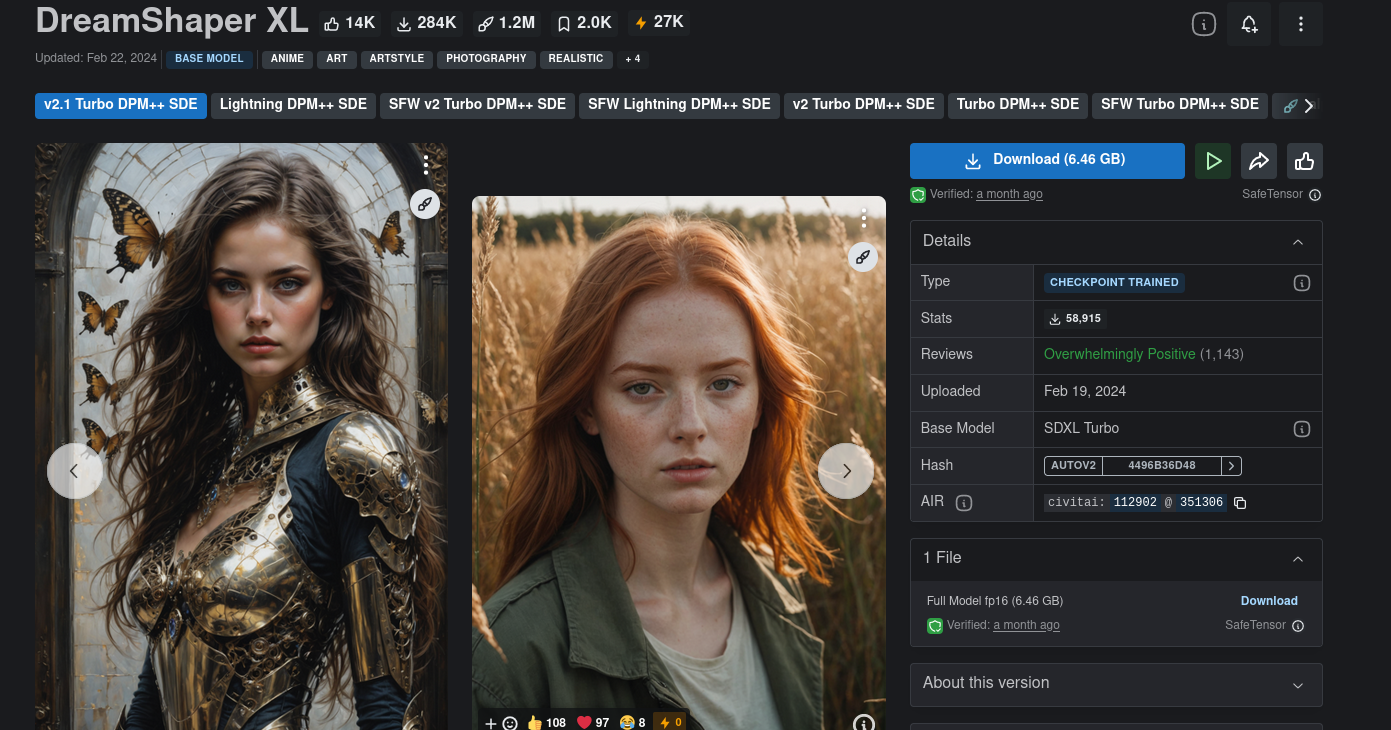The width and height of the screenshot is (1391, 730).
Task: Show the +4 more tags
Action: [633, 59]
